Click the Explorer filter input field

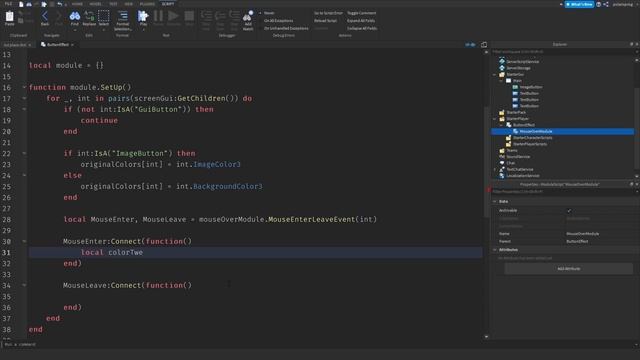click(562, 52)
